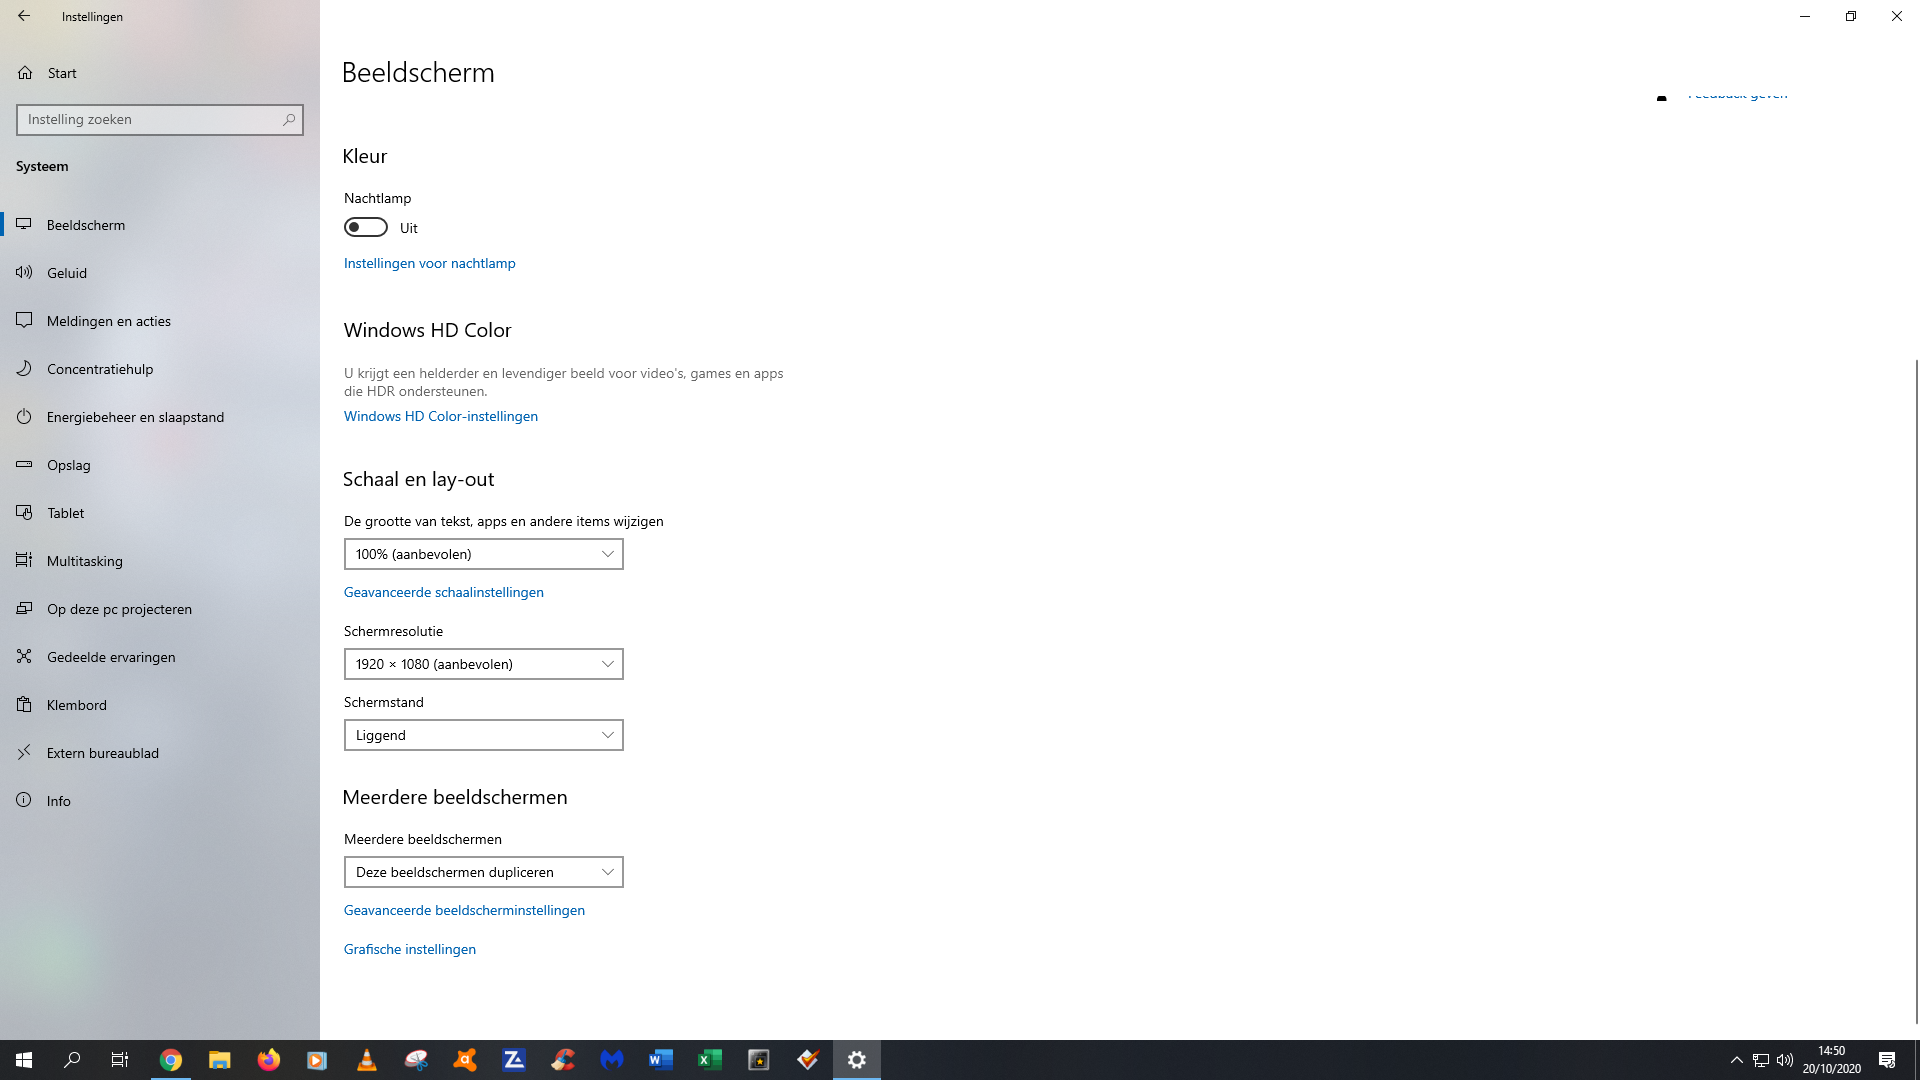Open the star-box app on taskbar
1920x1080 pixels.
[x=759, y=1060]
